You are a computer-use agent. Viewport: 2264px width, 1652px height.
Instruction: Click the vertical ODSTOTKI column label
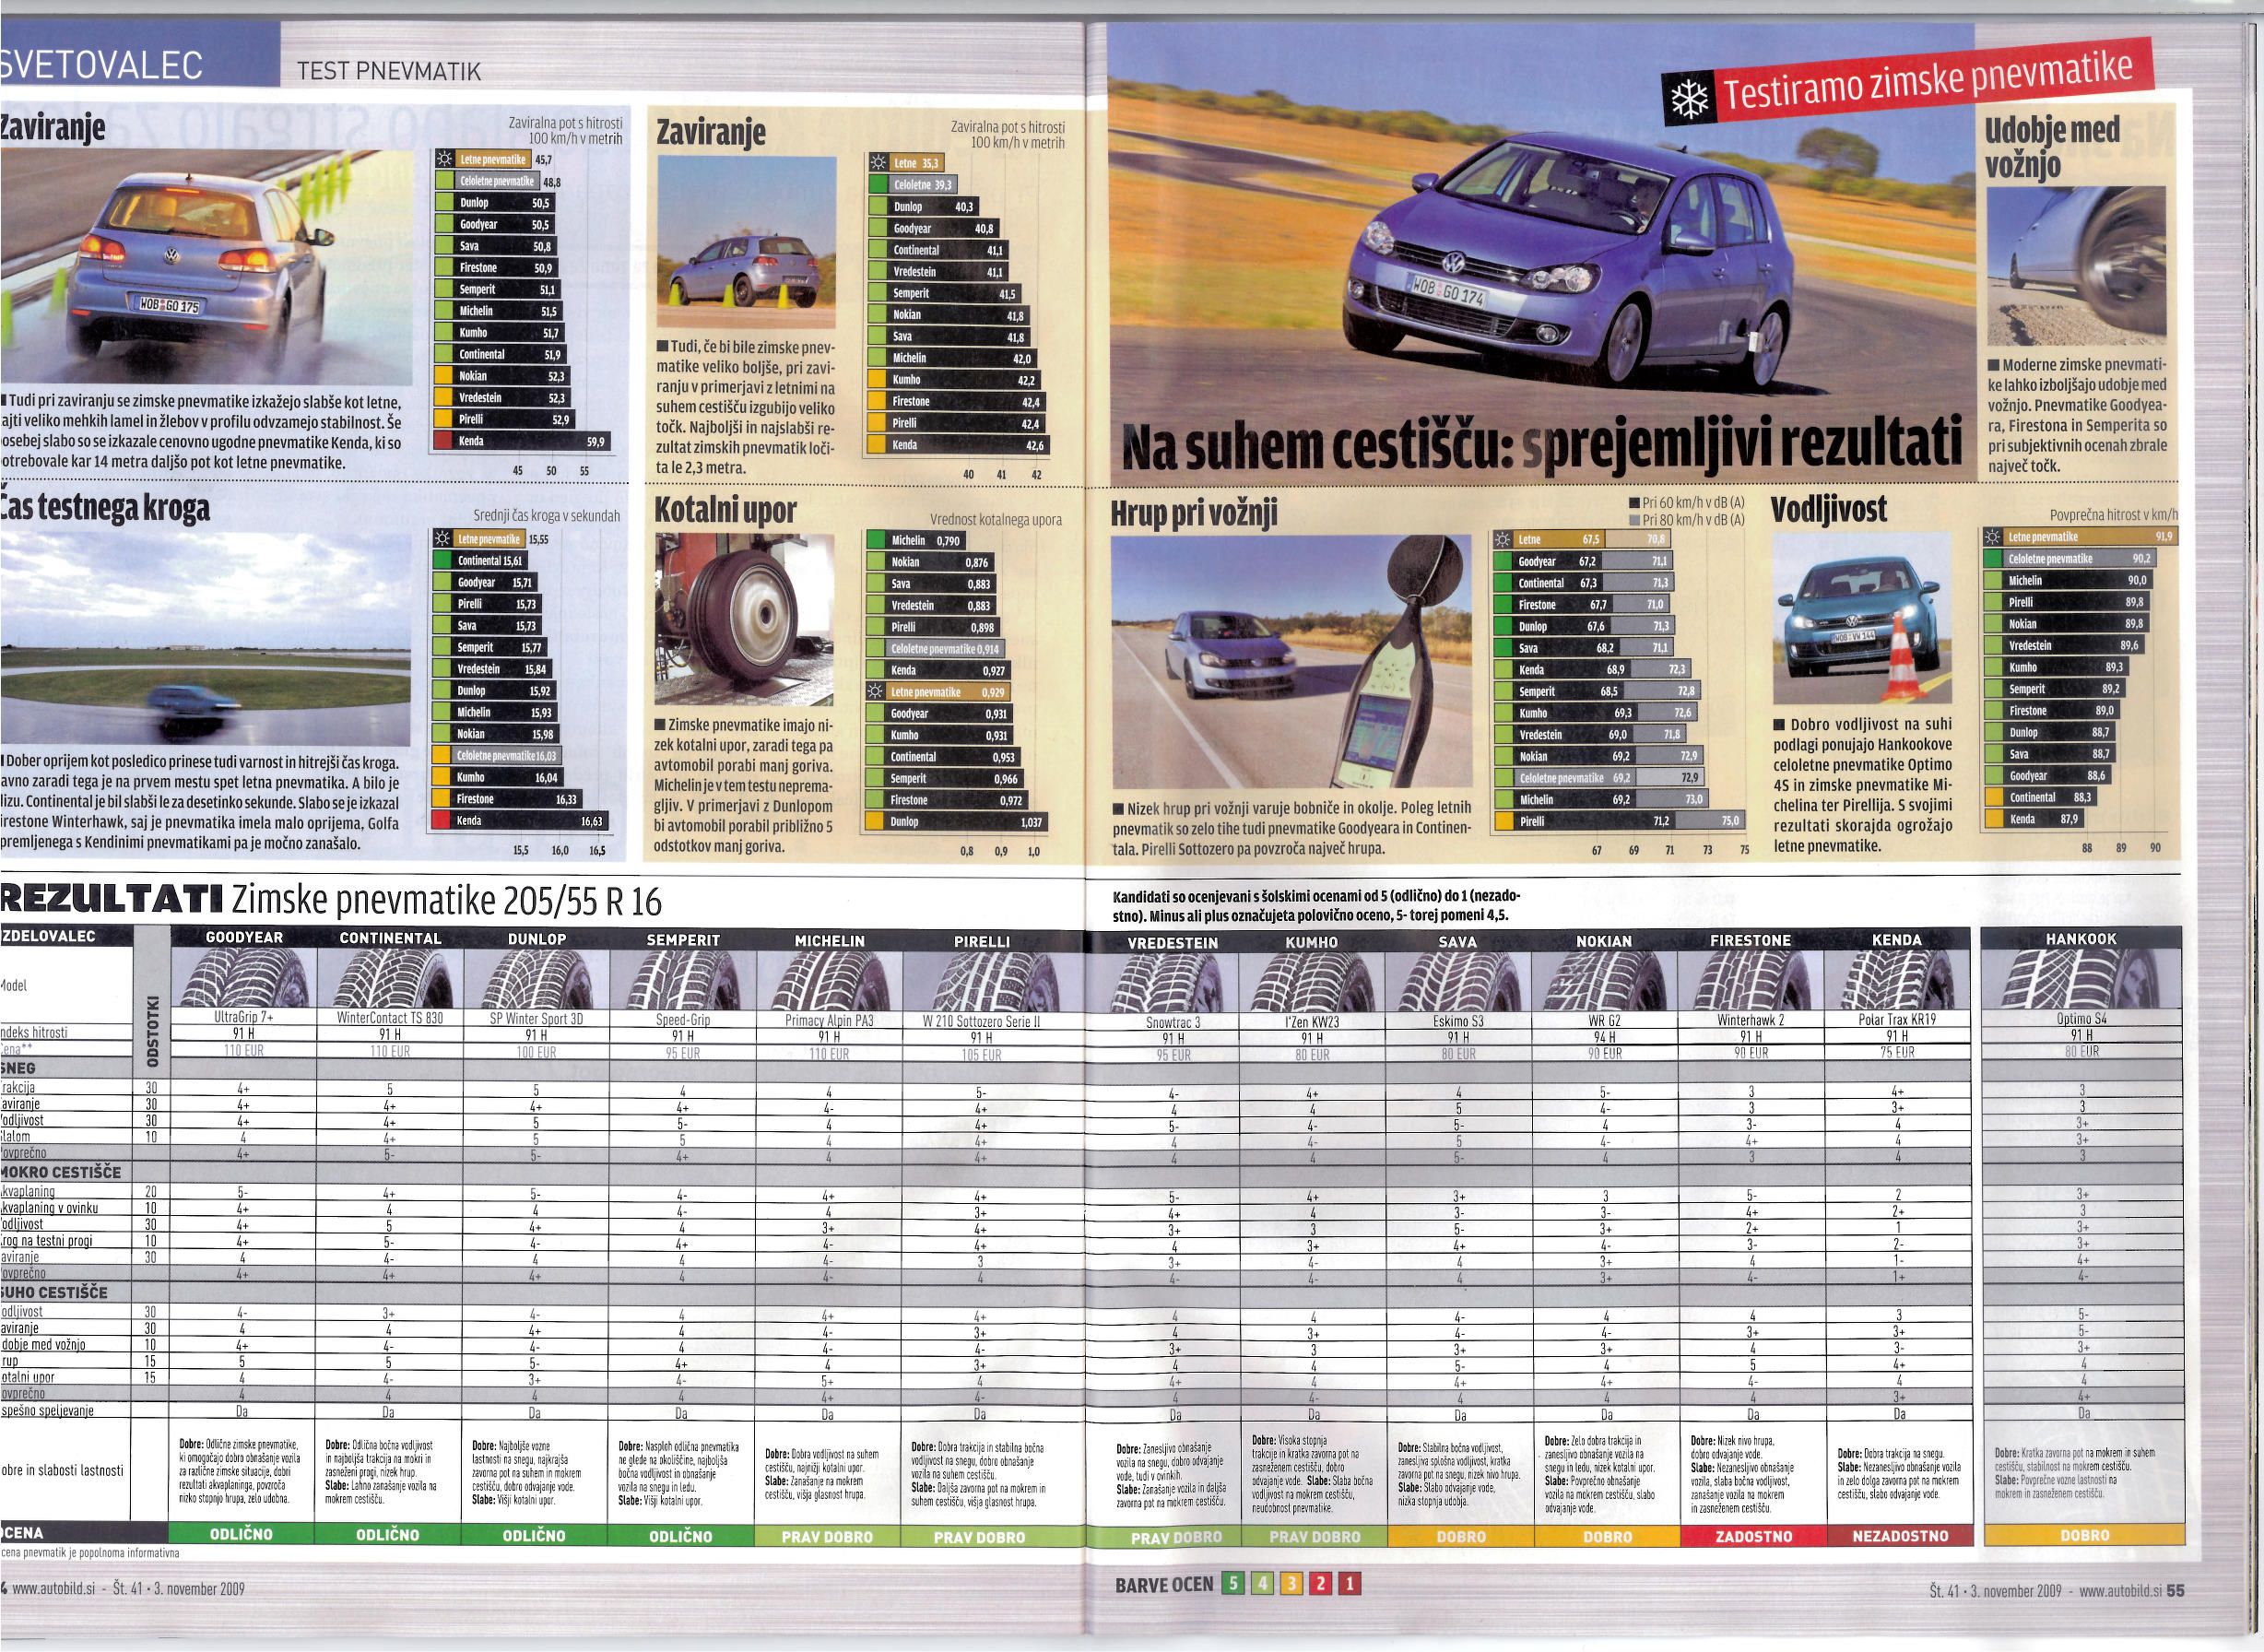tap(153, 1029)
